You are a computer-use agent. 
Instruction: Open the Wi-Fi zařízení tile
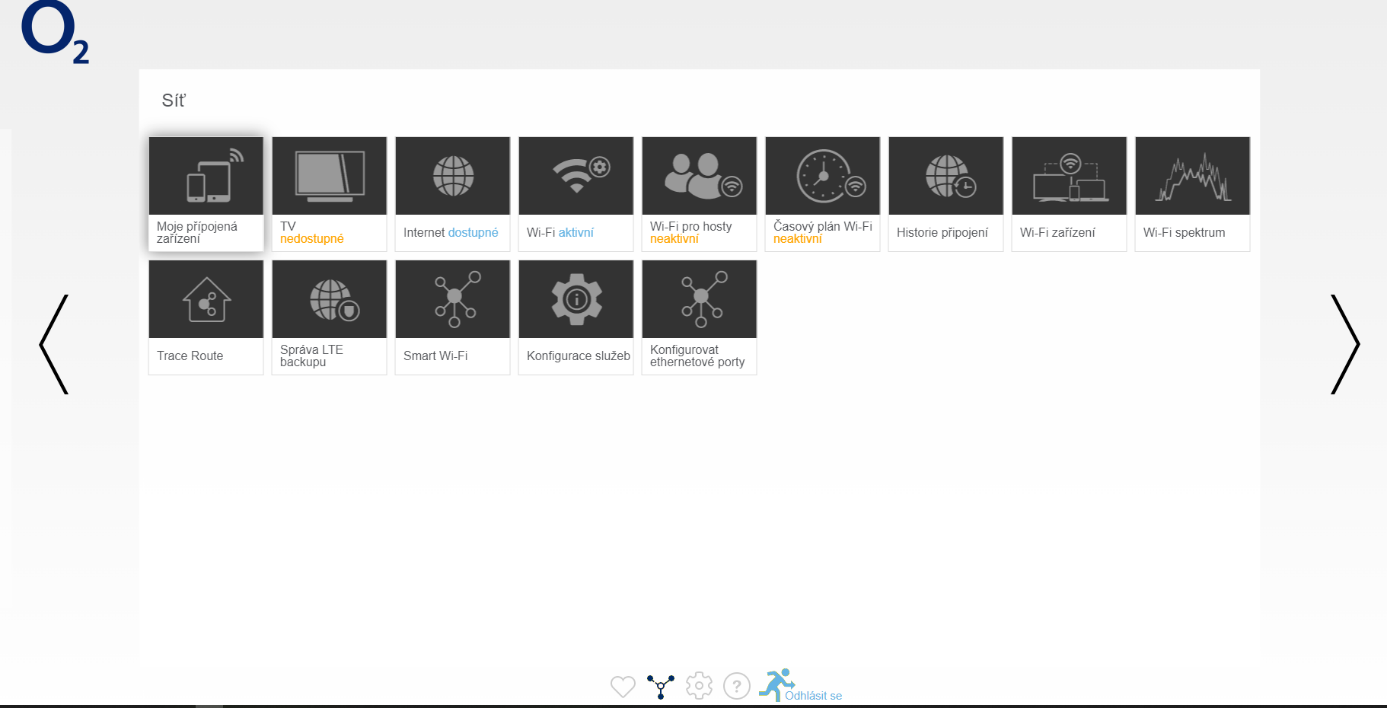[x=1069, y=193]
